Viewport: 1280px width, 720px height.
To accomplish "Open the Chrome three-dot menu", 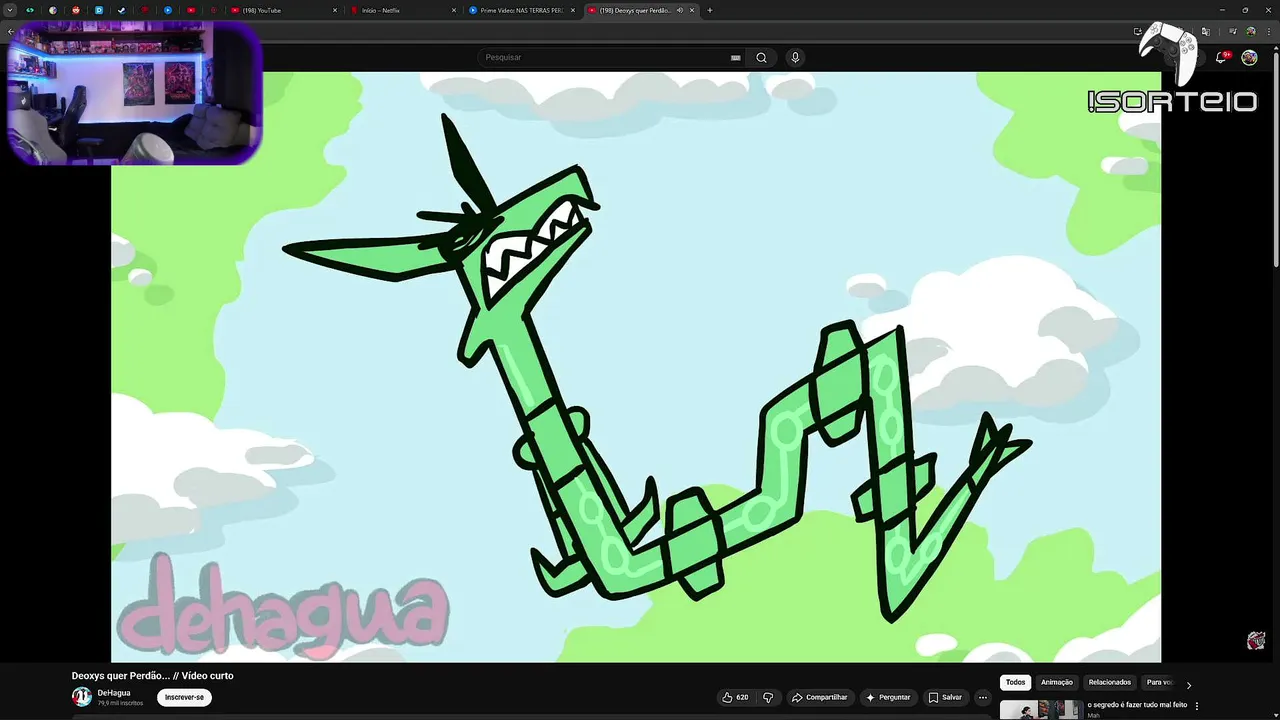I will pyautogui.click(x=1268, y=32).
